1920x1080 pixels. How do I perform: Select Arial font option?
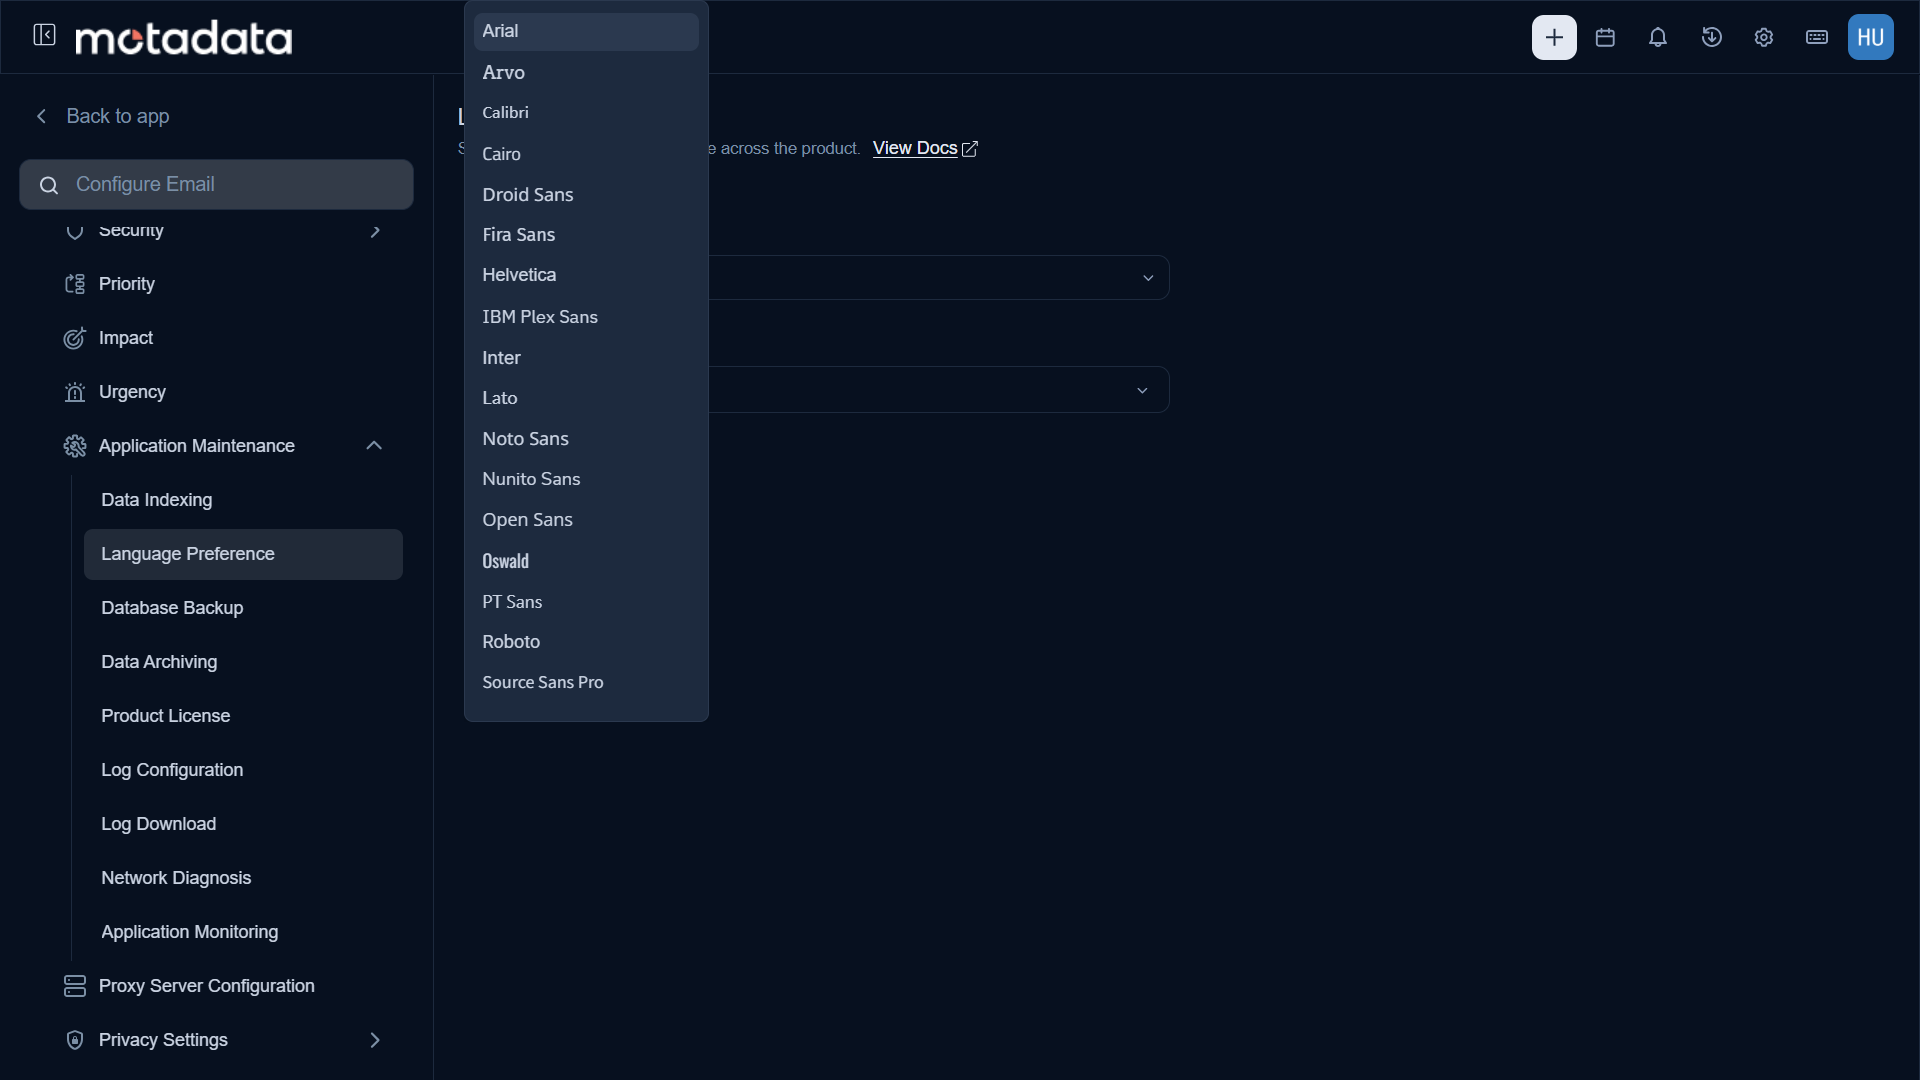click(x=586, y=31)
